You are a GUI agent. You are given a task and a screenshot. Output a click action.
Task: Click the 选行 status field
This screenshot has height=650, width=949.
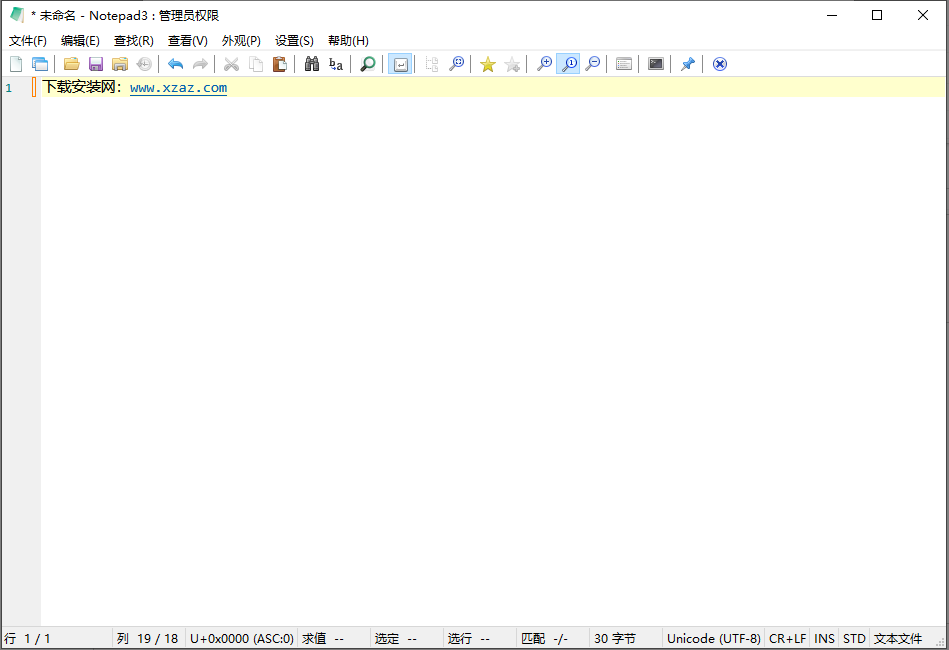480,639
